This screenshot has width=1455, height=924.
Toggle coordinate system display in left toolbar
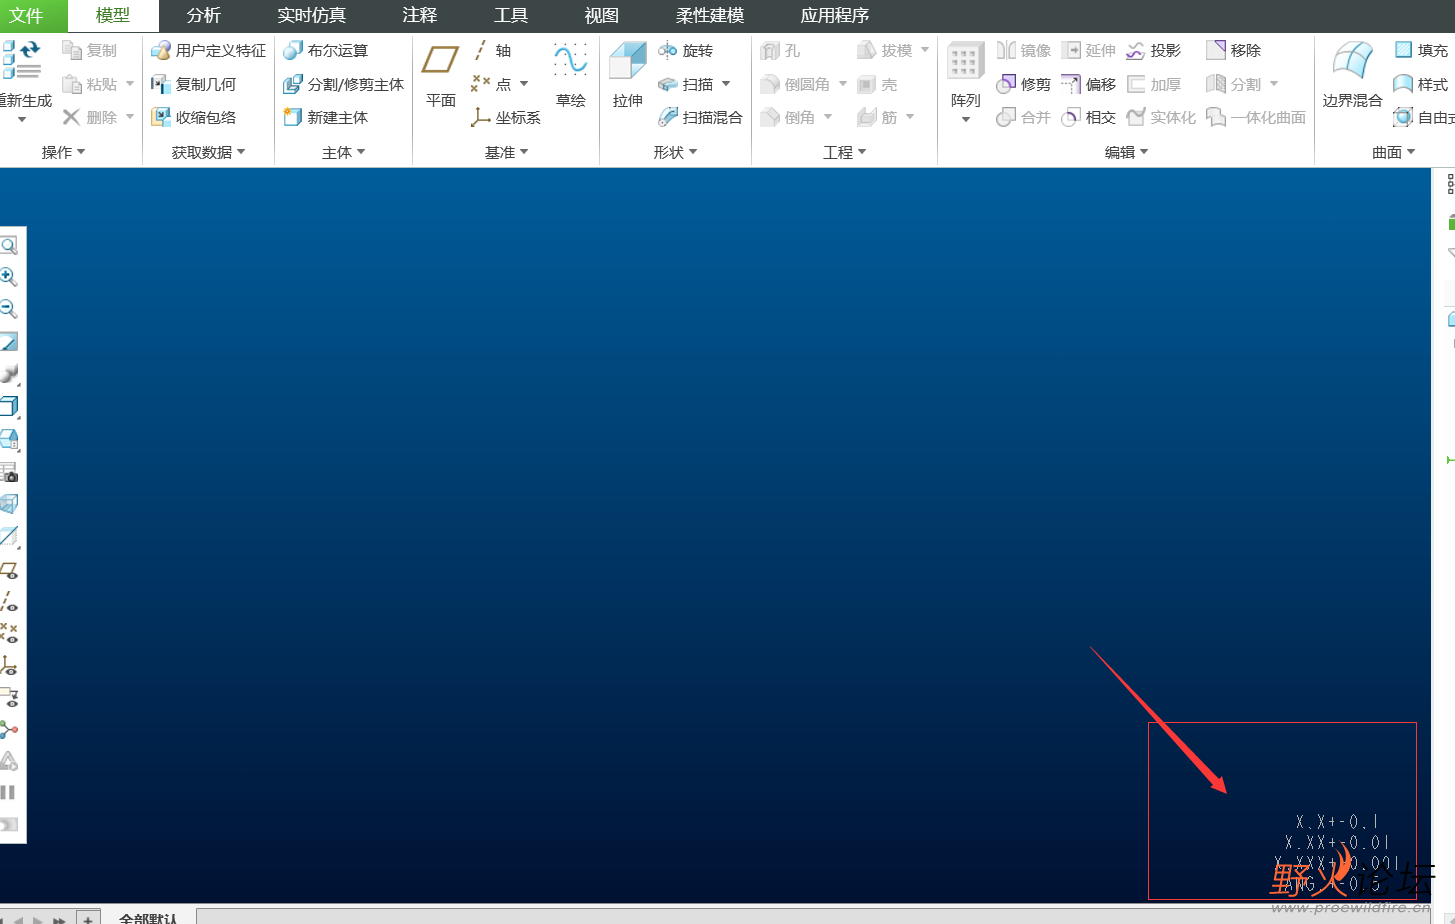[9, 665]
